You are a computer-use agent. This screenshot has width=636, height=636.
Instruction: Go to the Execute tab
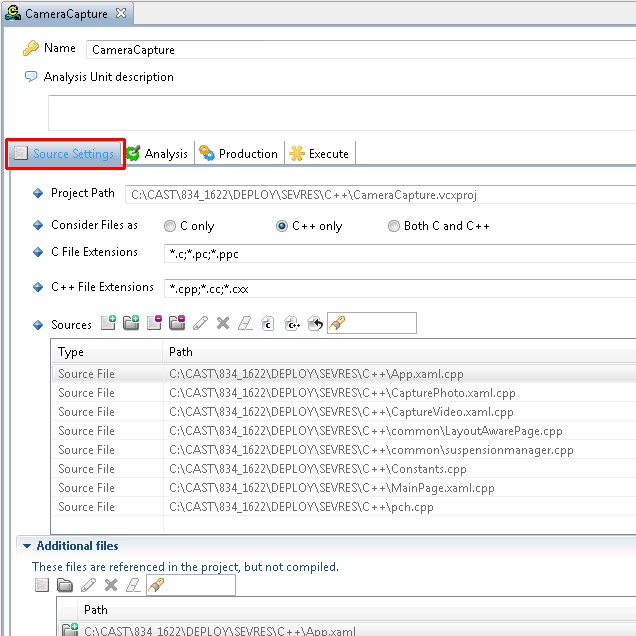319,154
